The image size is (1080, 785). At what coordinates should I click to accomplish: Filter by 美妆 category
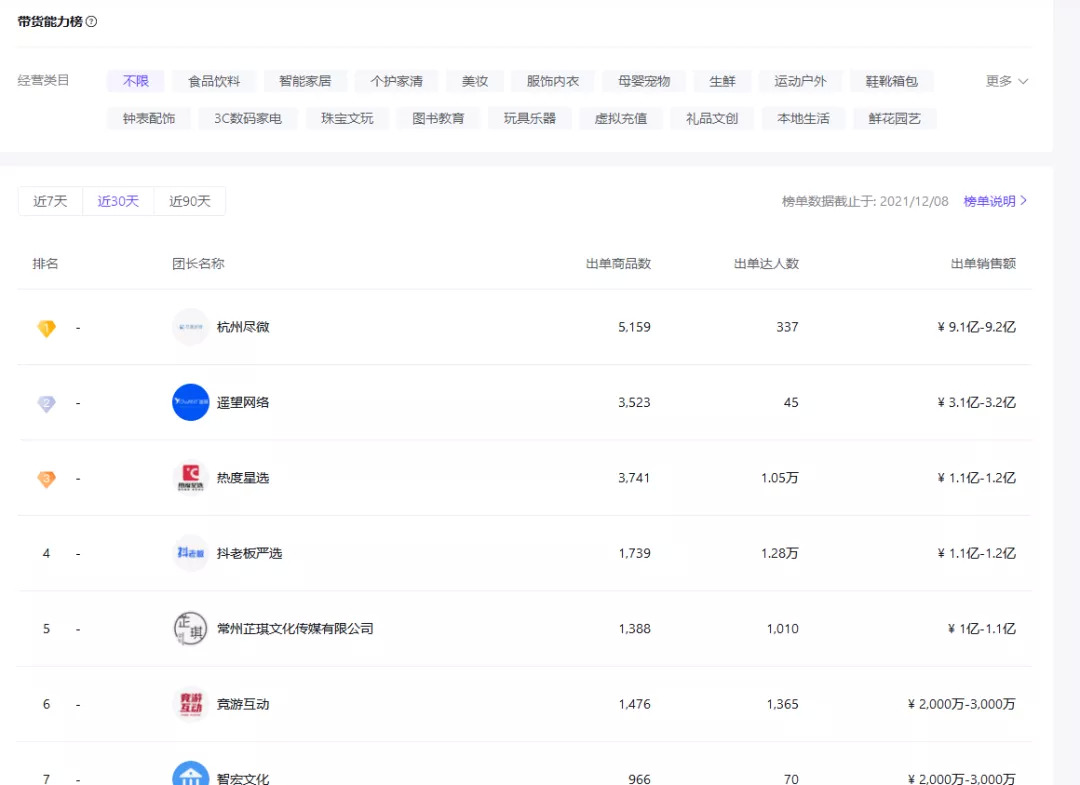tap(475, 81)
